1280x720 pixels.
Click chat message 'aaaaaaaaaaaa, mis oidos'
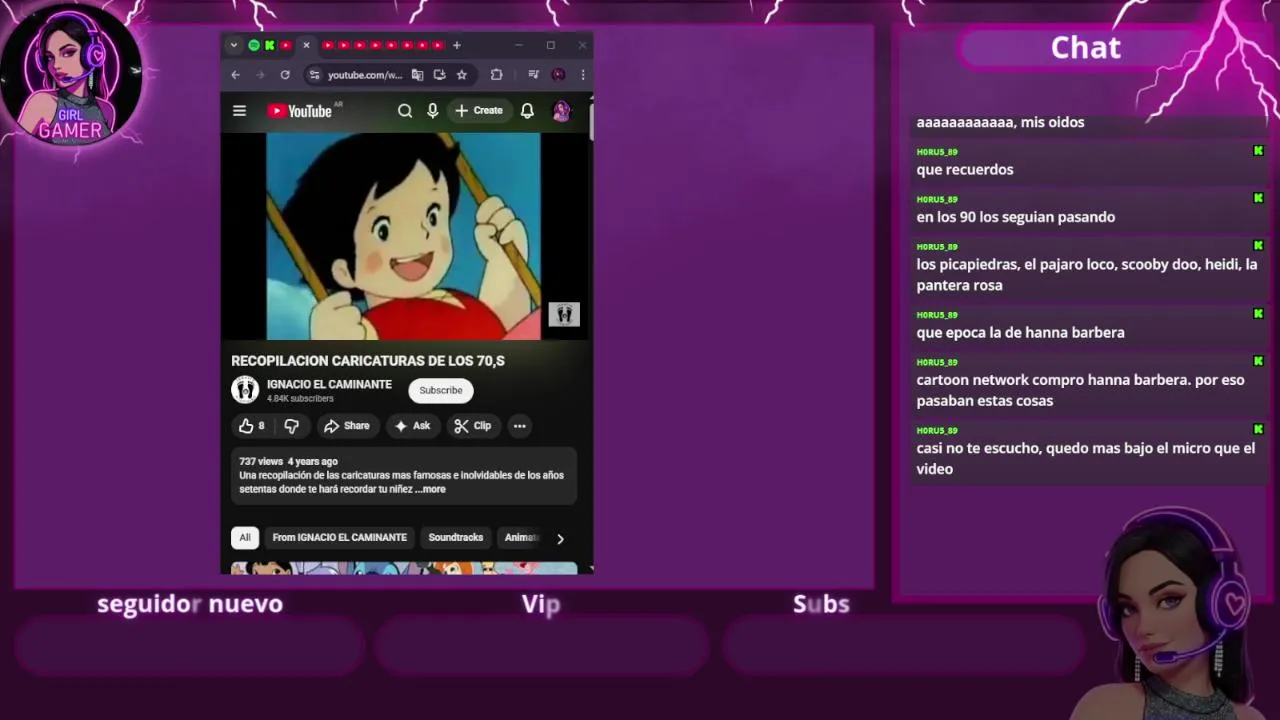click(1000, 122)
